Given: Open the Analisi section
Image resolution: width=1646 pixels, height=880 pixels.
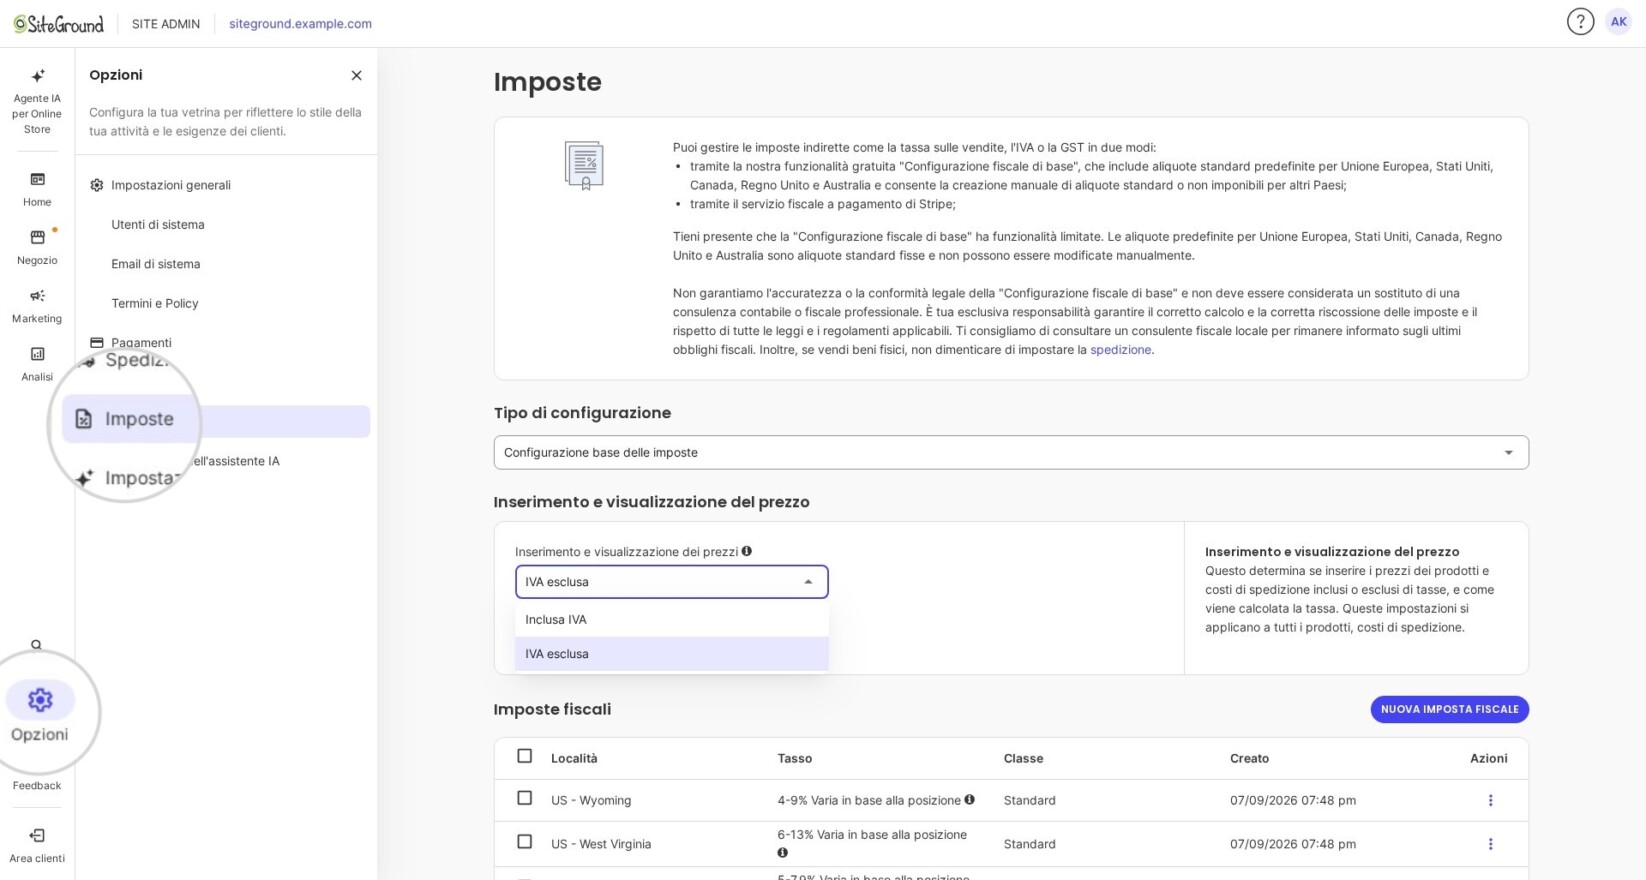Looking at the screenshot, I should [x=37, y=363].
